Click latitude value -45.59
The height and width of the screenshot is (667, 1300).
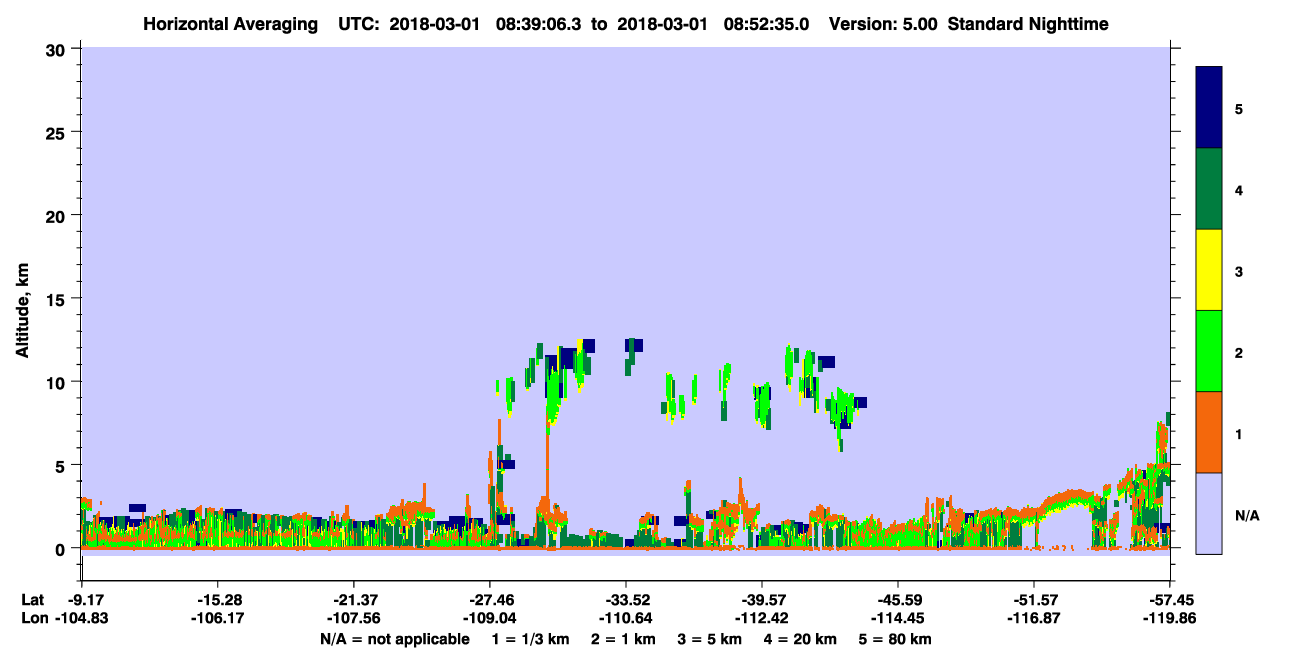point(898,600)
